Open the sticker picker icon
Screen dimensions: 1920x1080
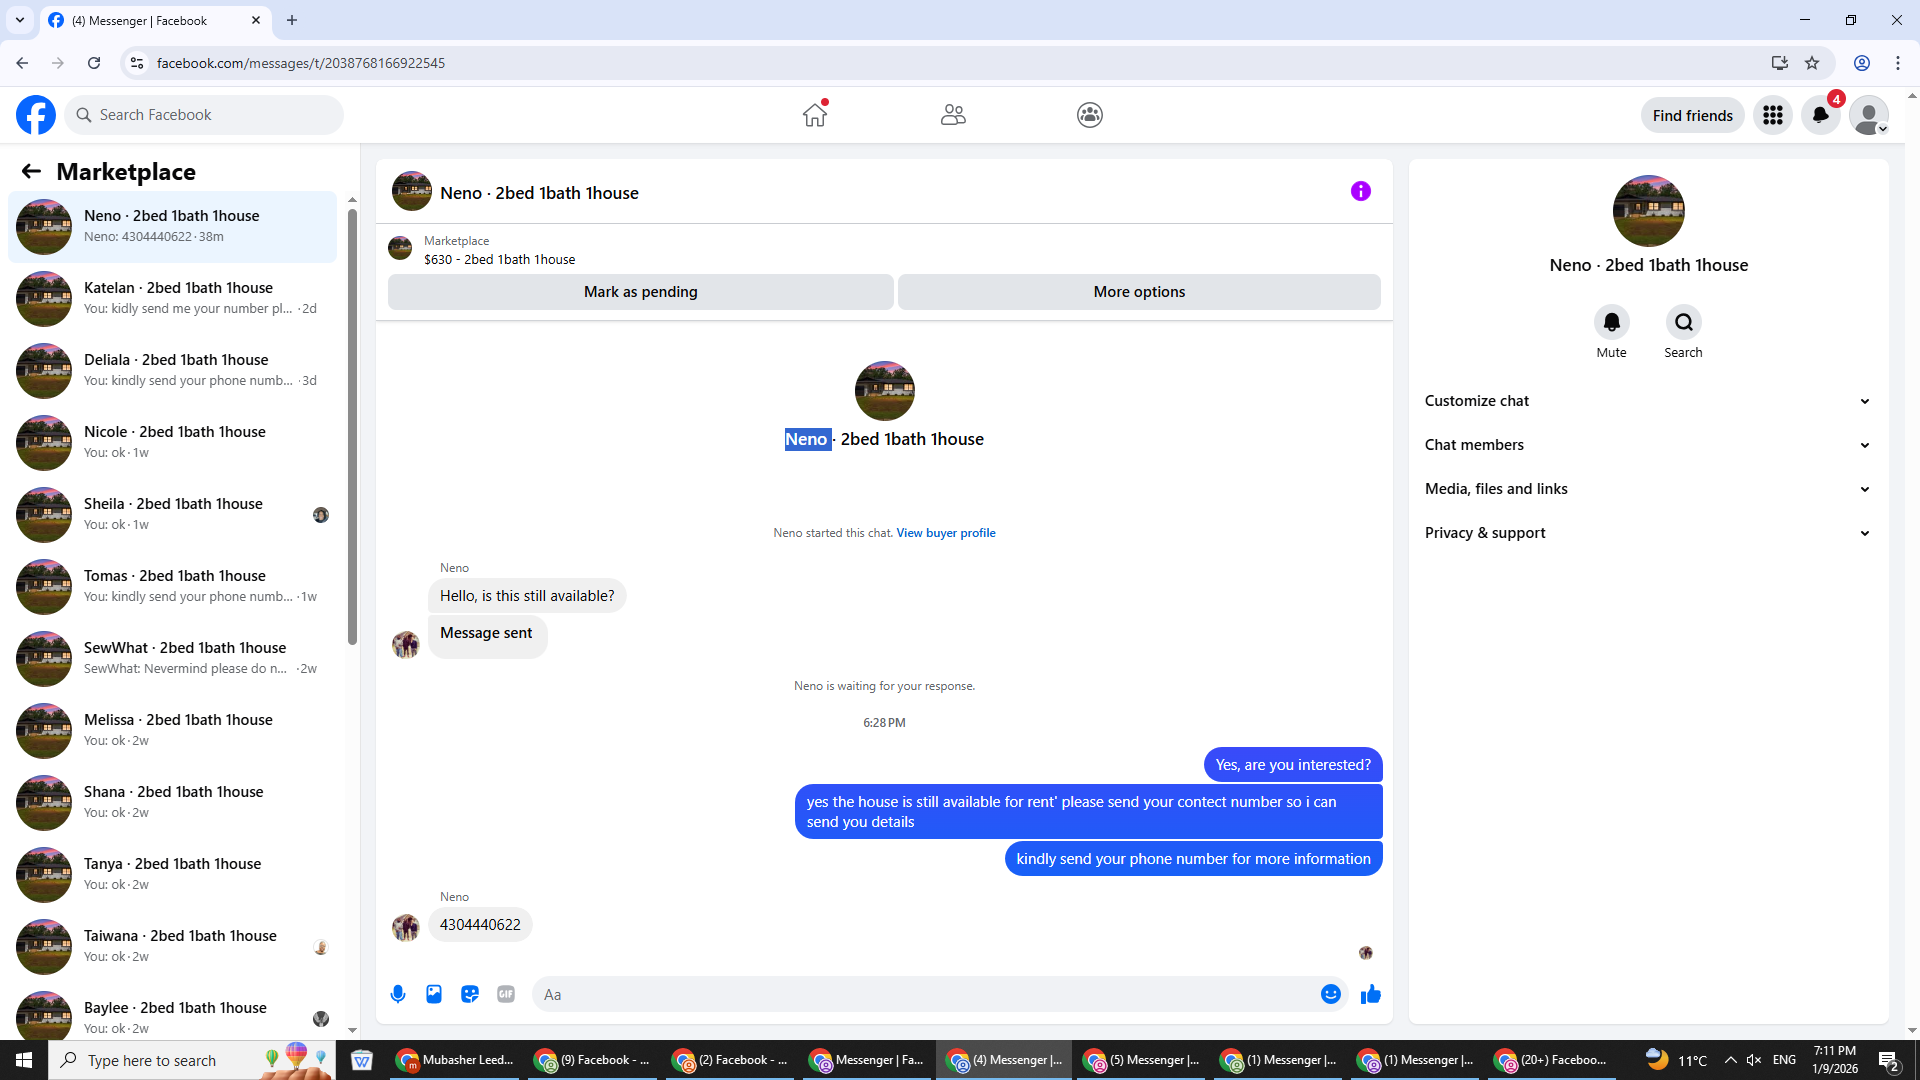[470, 994]
